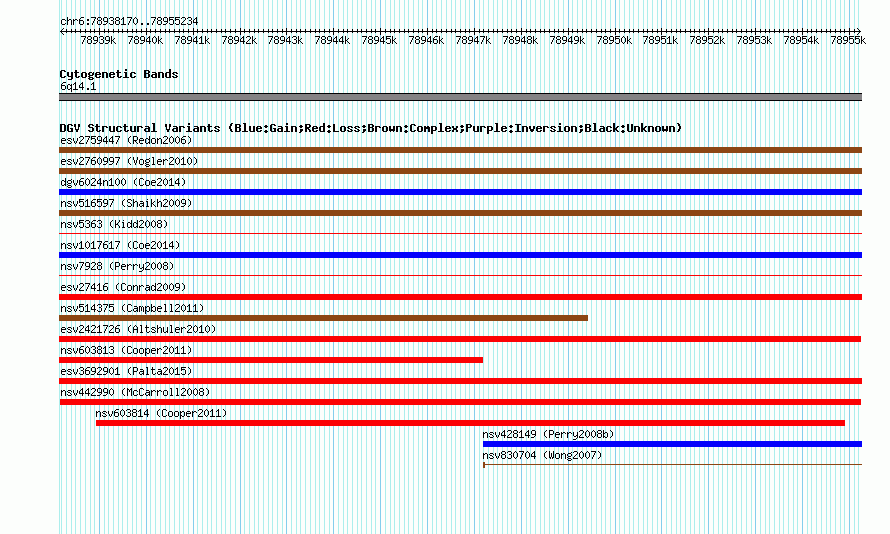This screenshot has width=890, height=534.
Task: Open variant esv2760997 (Vogler2010) label
Action: click(129, 161)
